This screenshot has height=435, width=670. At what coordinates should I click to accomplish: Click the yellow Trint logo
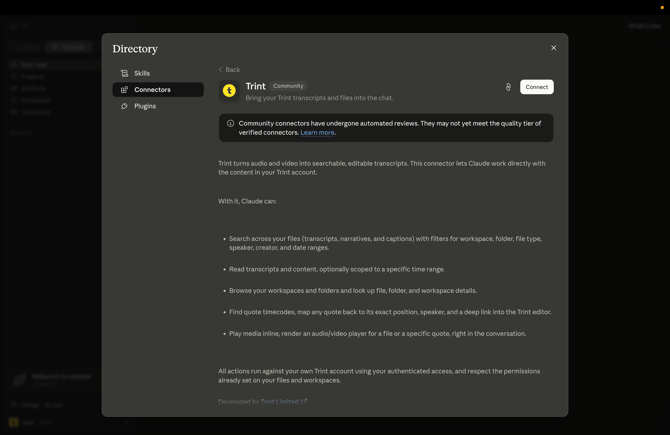pyautogui.click(x=229, y=91)
